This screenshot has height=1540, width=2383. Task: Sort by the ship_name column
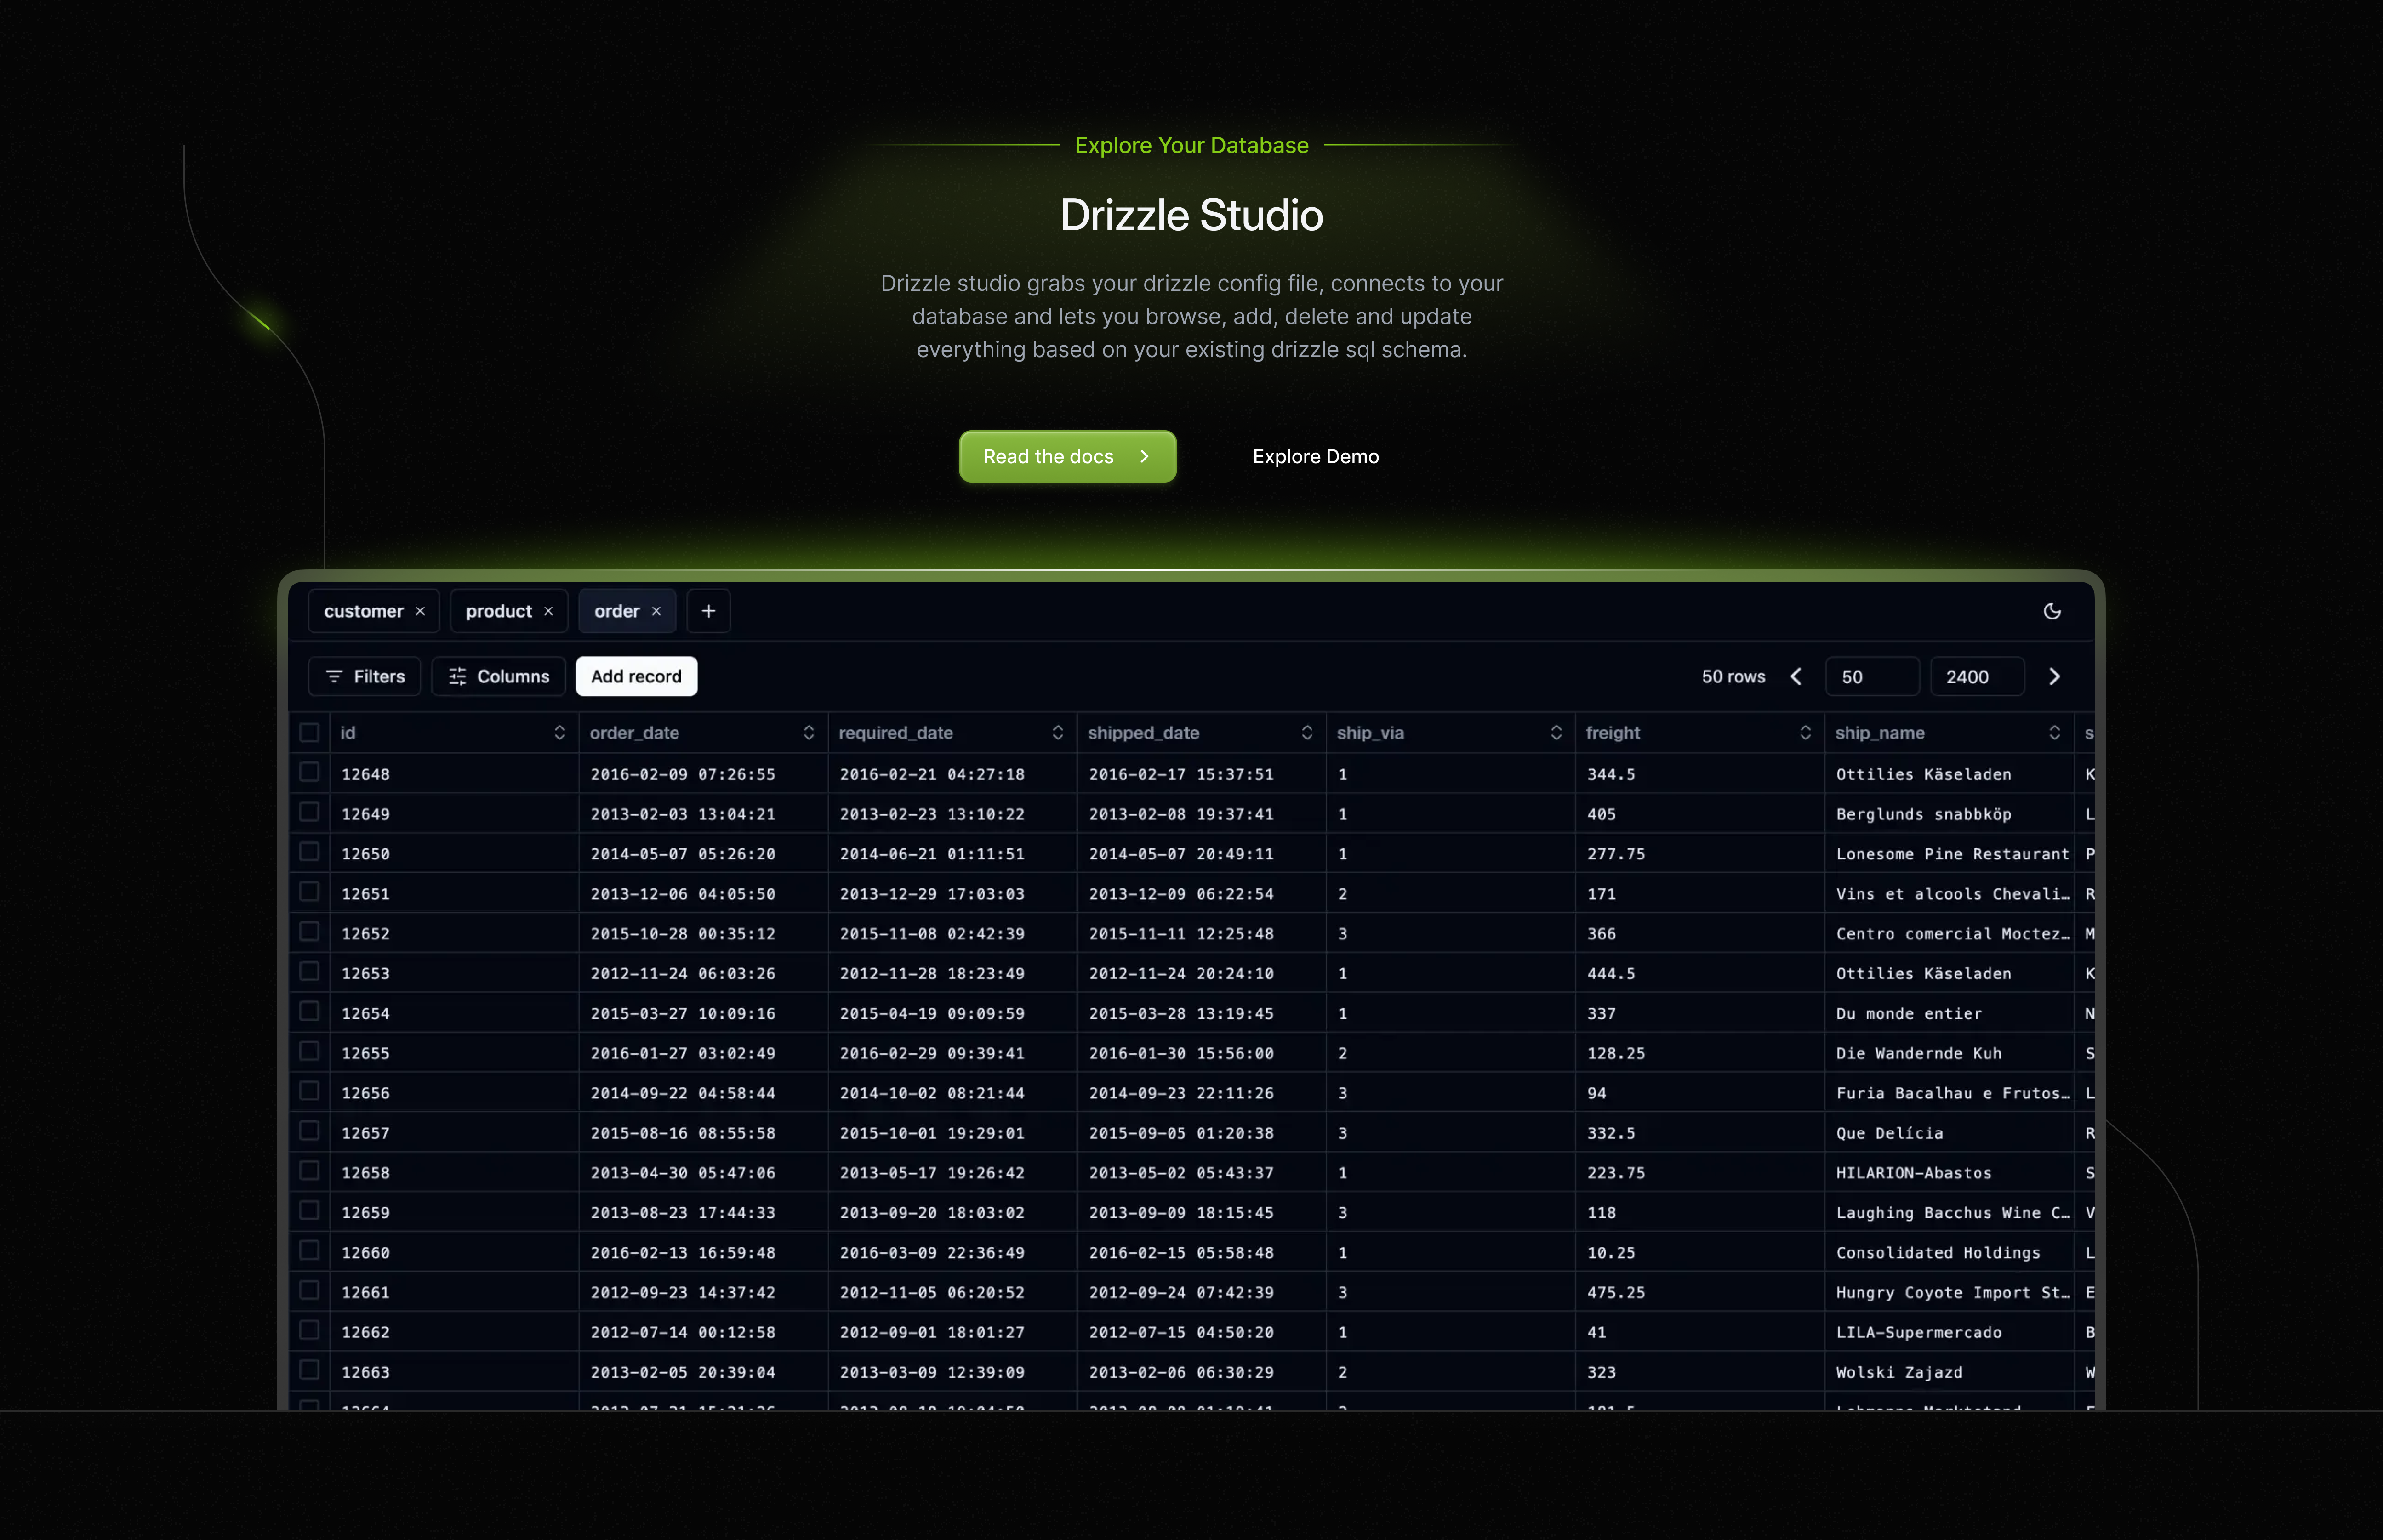click(x=2054, y=733)
